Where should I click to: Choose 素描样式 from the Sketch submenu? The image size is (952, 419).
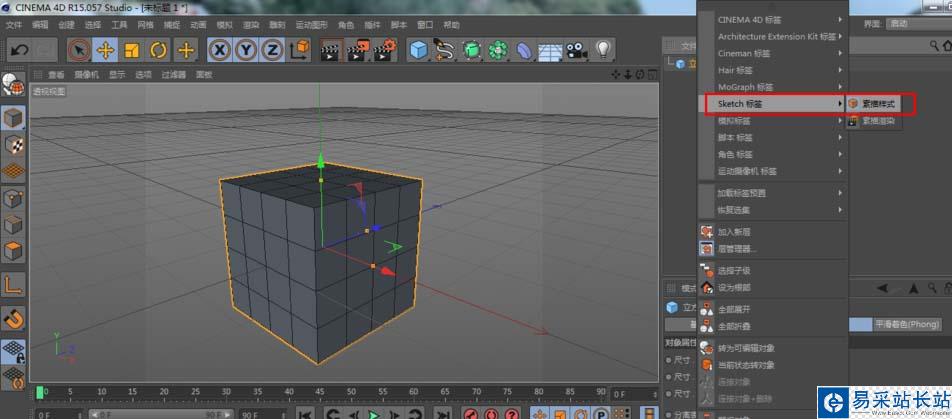tap(879, 103)
